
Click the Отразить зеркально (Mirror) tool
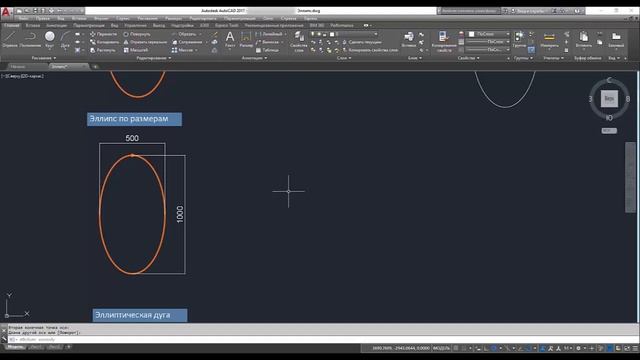[145, 42]
